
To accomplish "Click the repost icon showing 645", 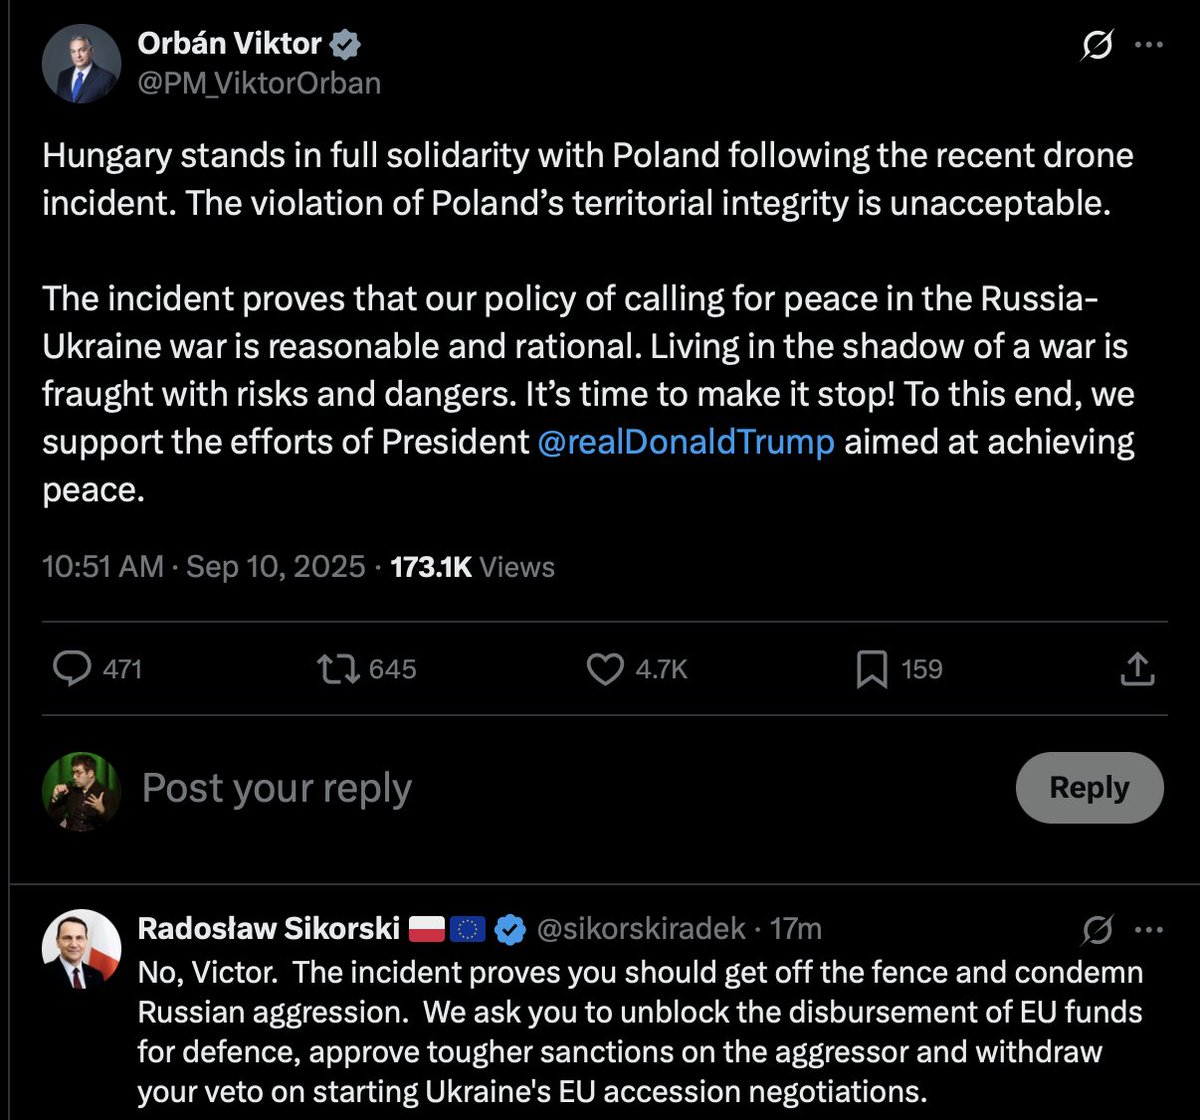I will (337, 669).
